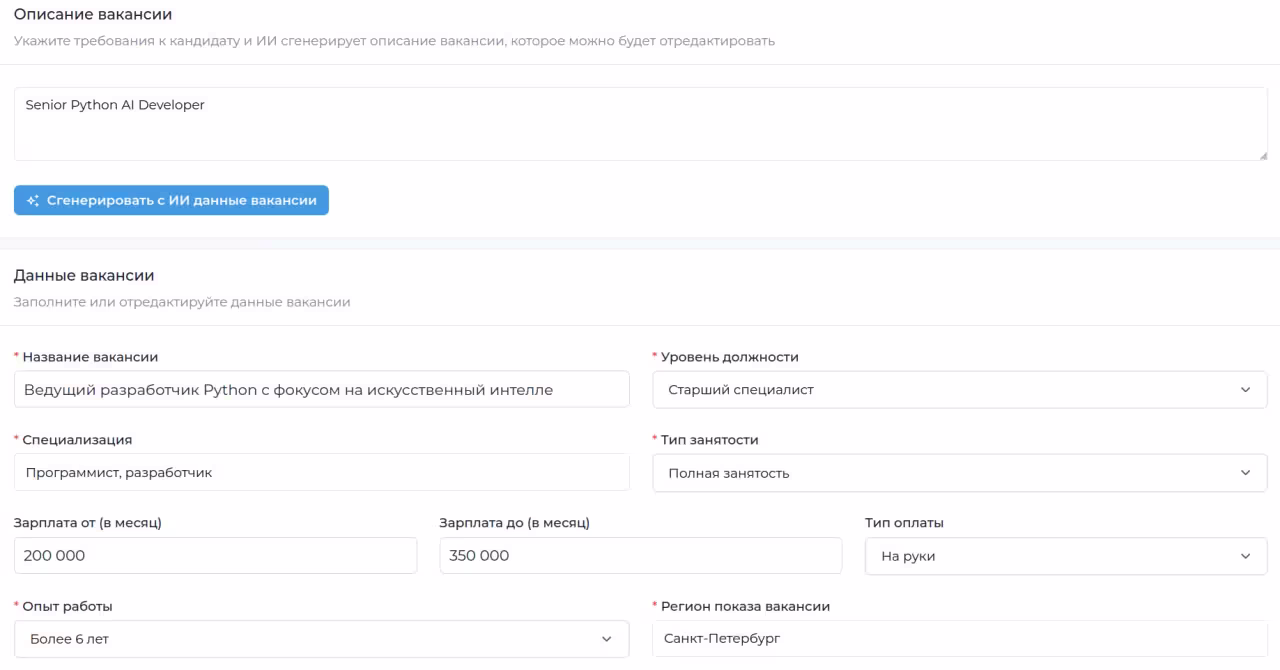Click the chevron arrow in Тип занятости

pyautogui.click(x=1245, y=473)
